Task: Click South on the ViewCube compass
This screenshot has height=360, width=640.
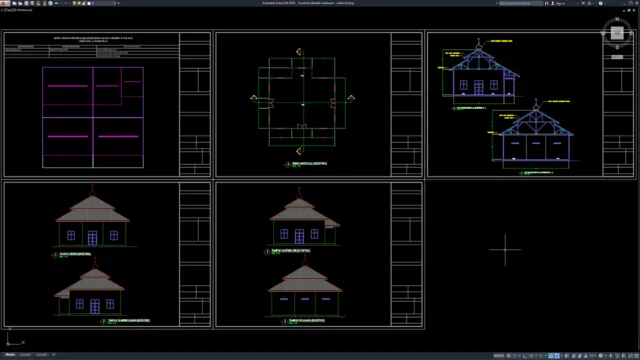Action: 617,47
